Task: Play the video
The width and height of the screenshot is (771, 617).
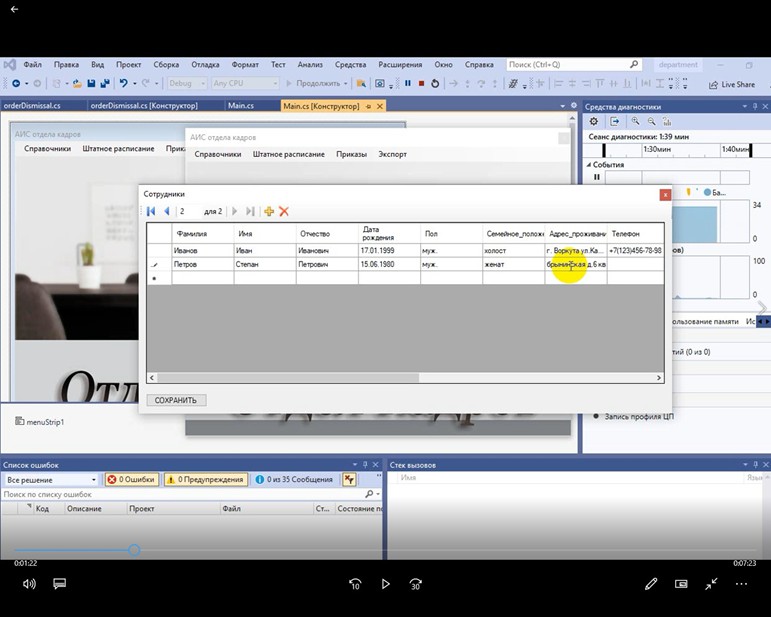Action: 386,584
